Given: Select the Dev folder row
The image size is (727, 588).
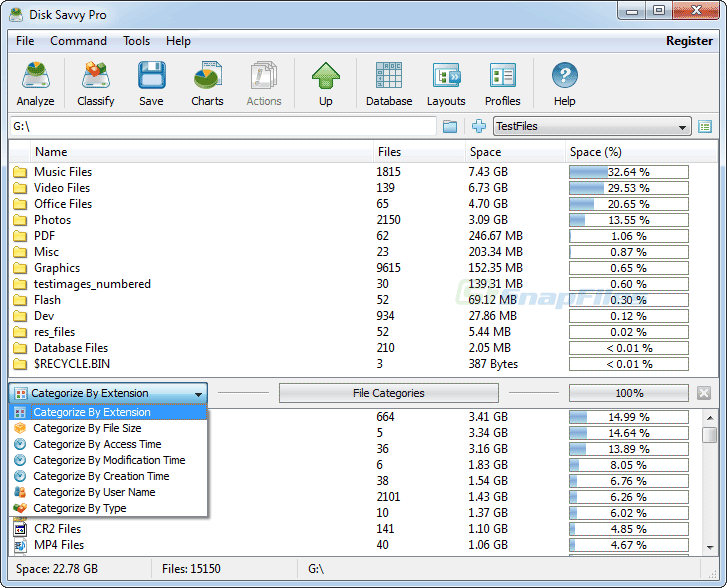Looking at the screenshot, I should (364, 316).
